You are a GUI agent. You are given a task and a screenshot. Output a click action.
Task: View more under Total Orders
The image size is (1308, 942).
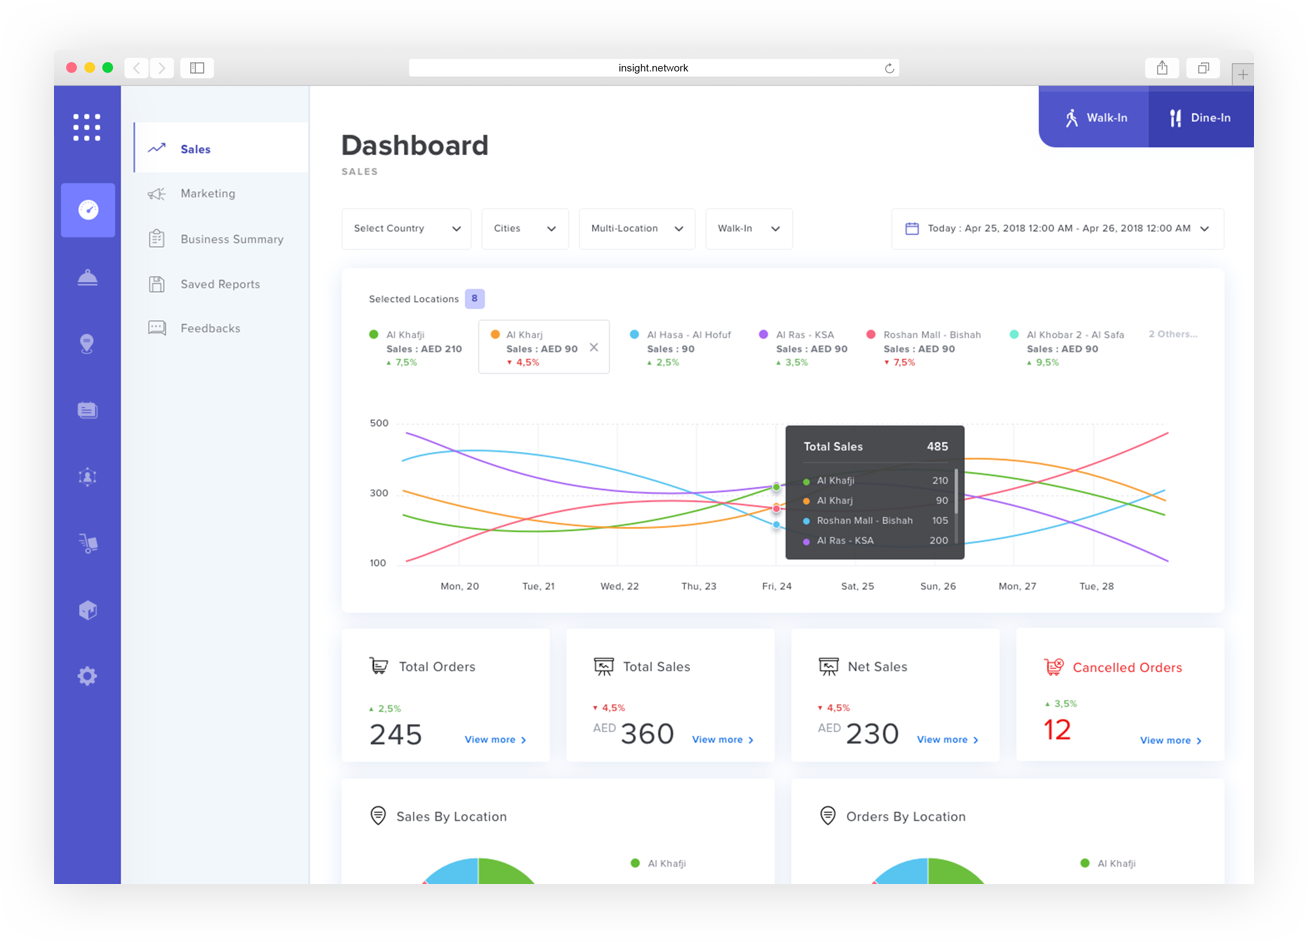pyautogui.click(x=496, y=740)
